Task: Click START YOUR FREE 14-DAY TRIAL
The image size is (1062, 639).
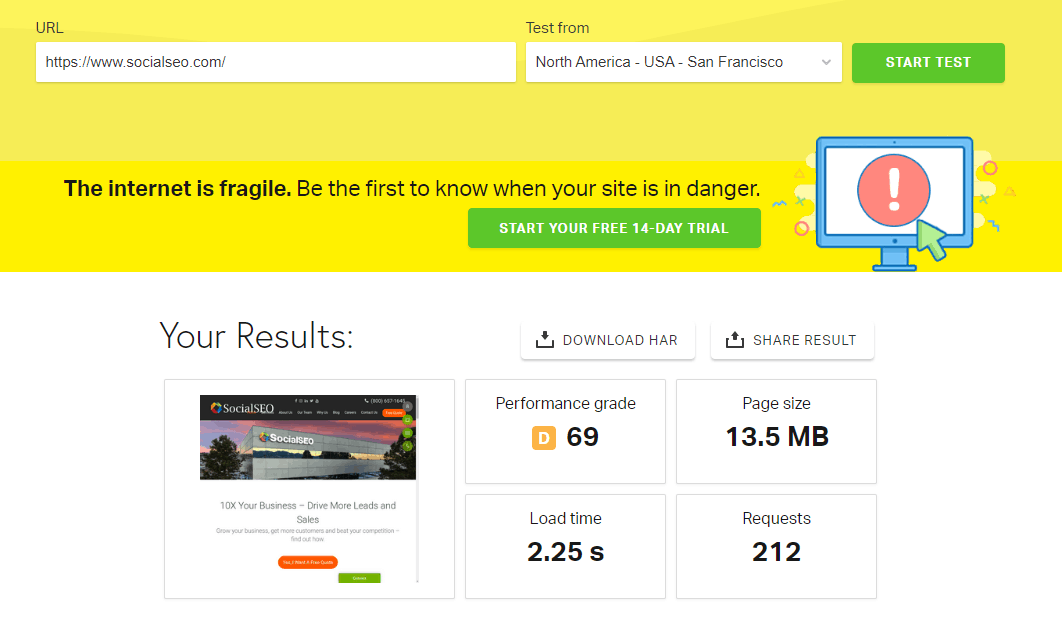Action: click(x=613, y=227)
